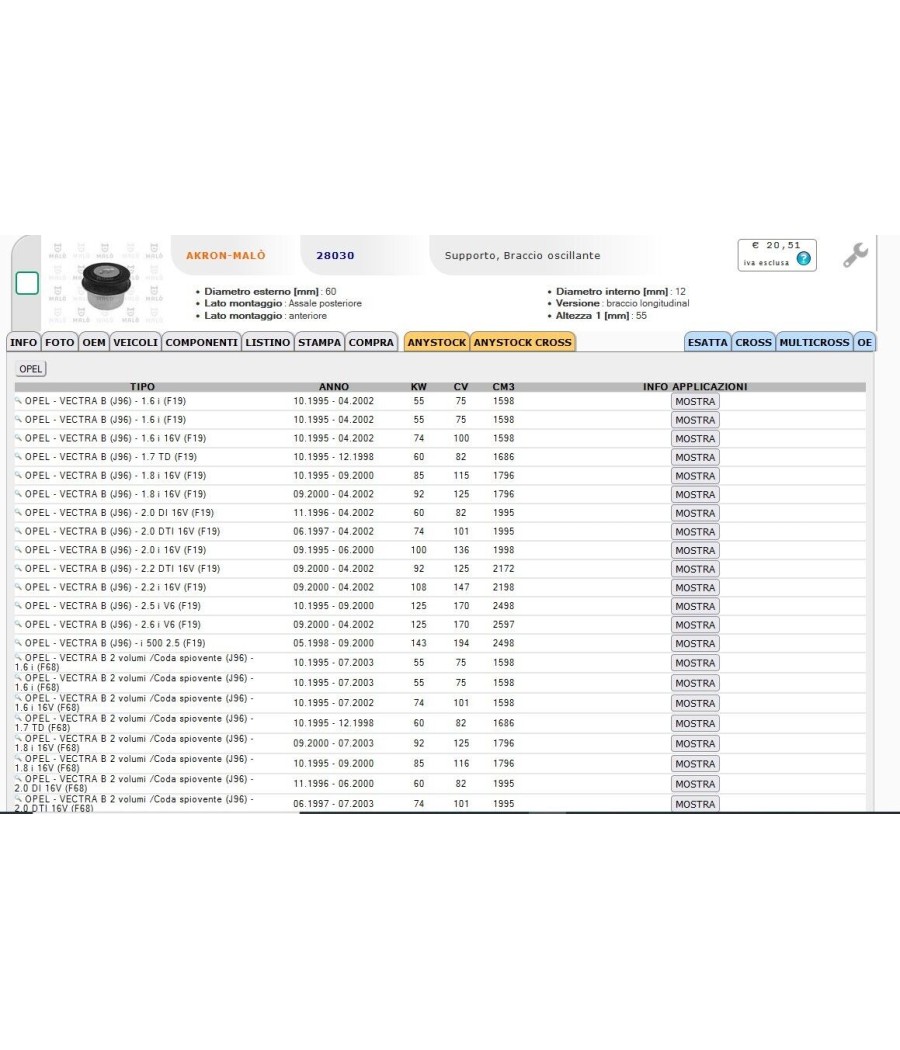Switch to the CROSS tab

(753, 342)
